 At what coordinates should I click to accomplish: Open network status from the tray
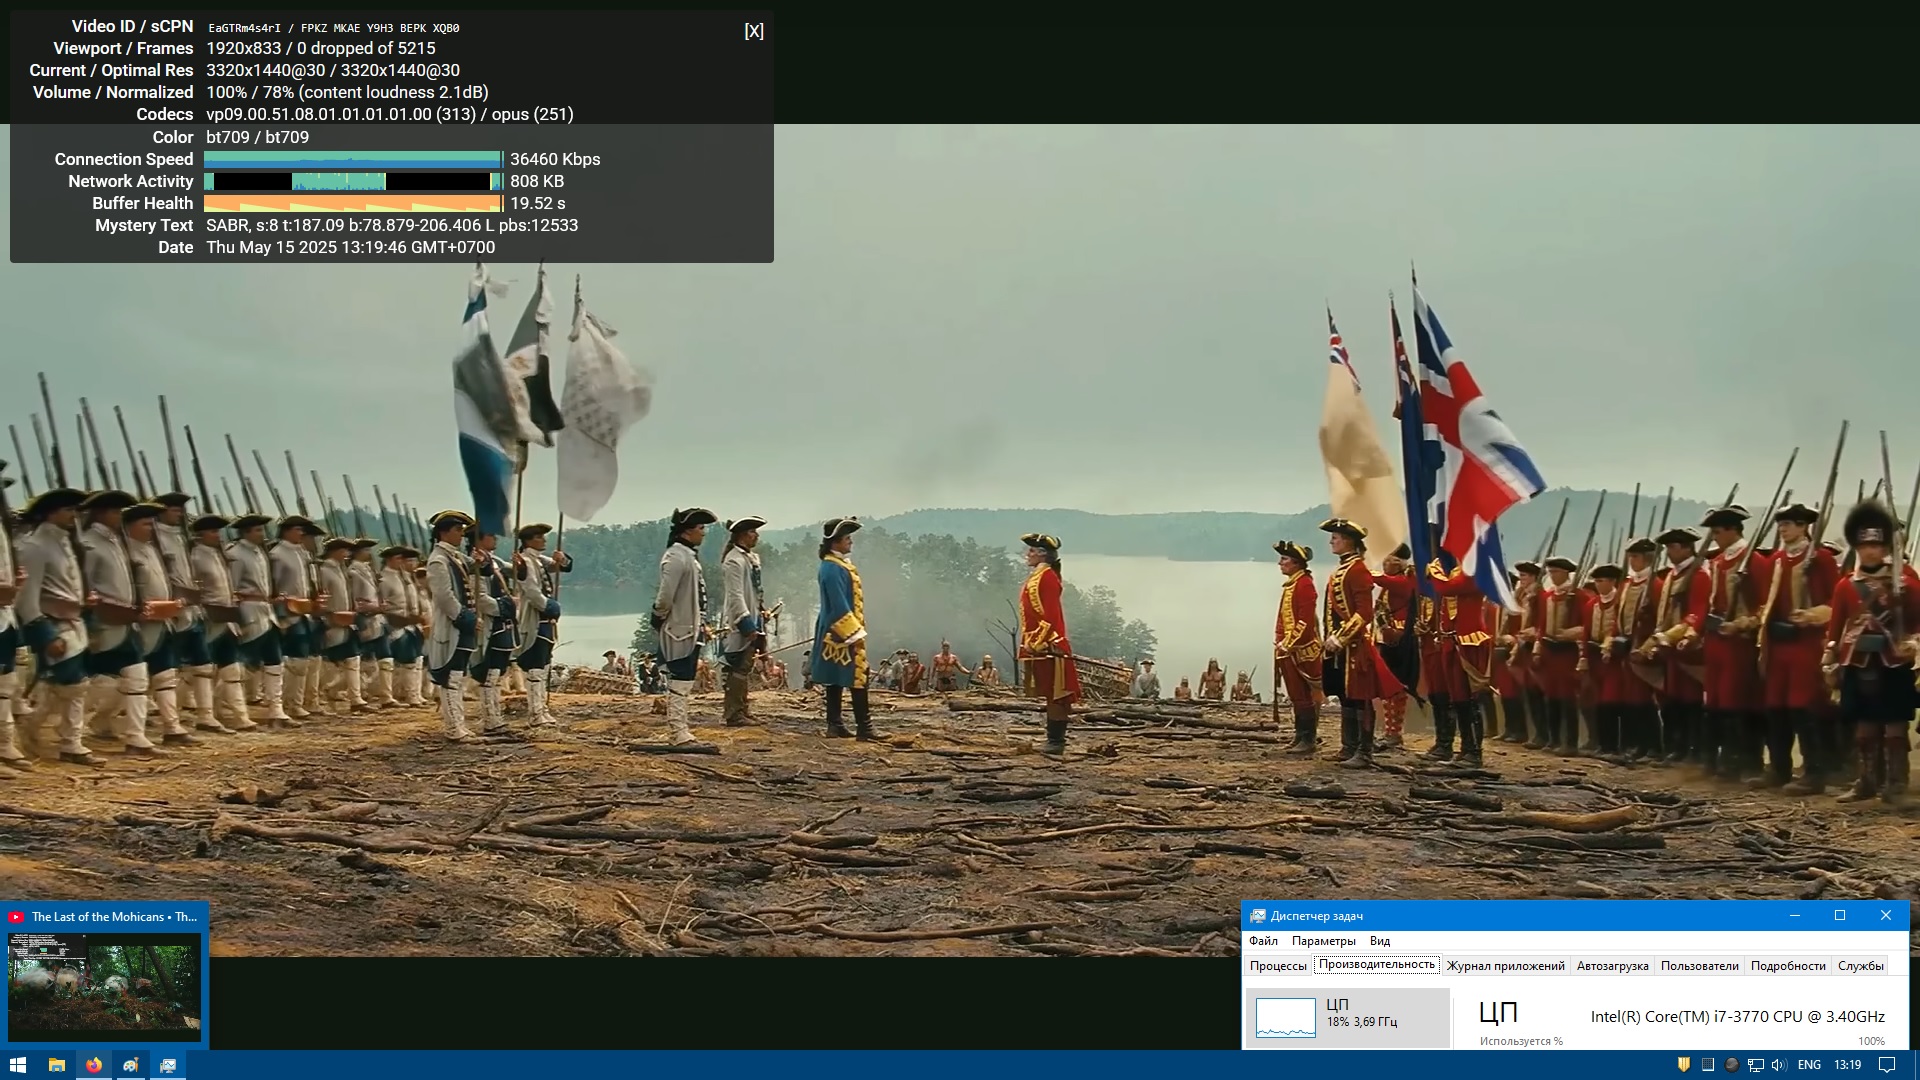(1756, 1065)
